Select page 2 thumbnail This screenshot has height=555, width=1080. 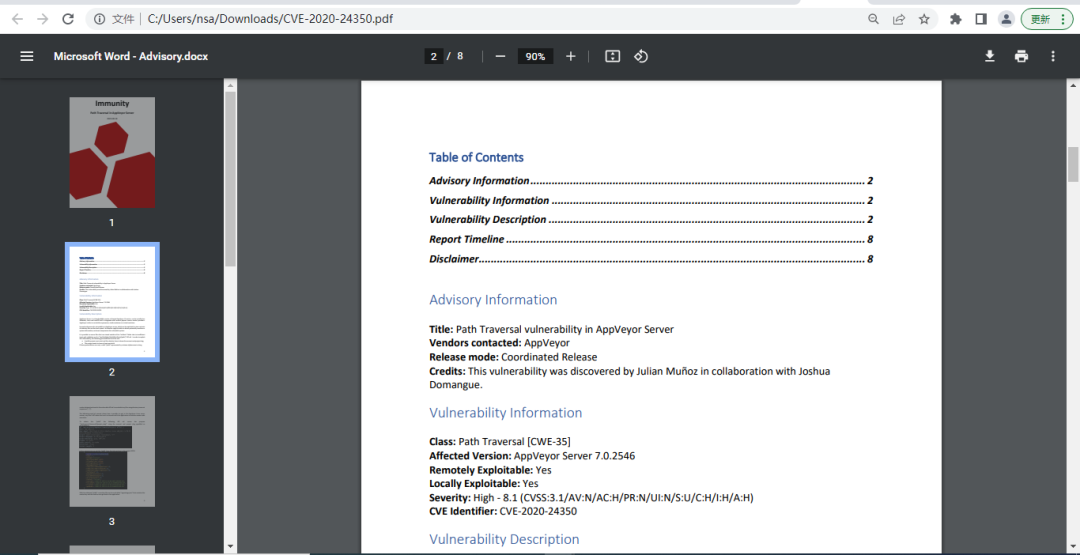click(x=112, y=302)
